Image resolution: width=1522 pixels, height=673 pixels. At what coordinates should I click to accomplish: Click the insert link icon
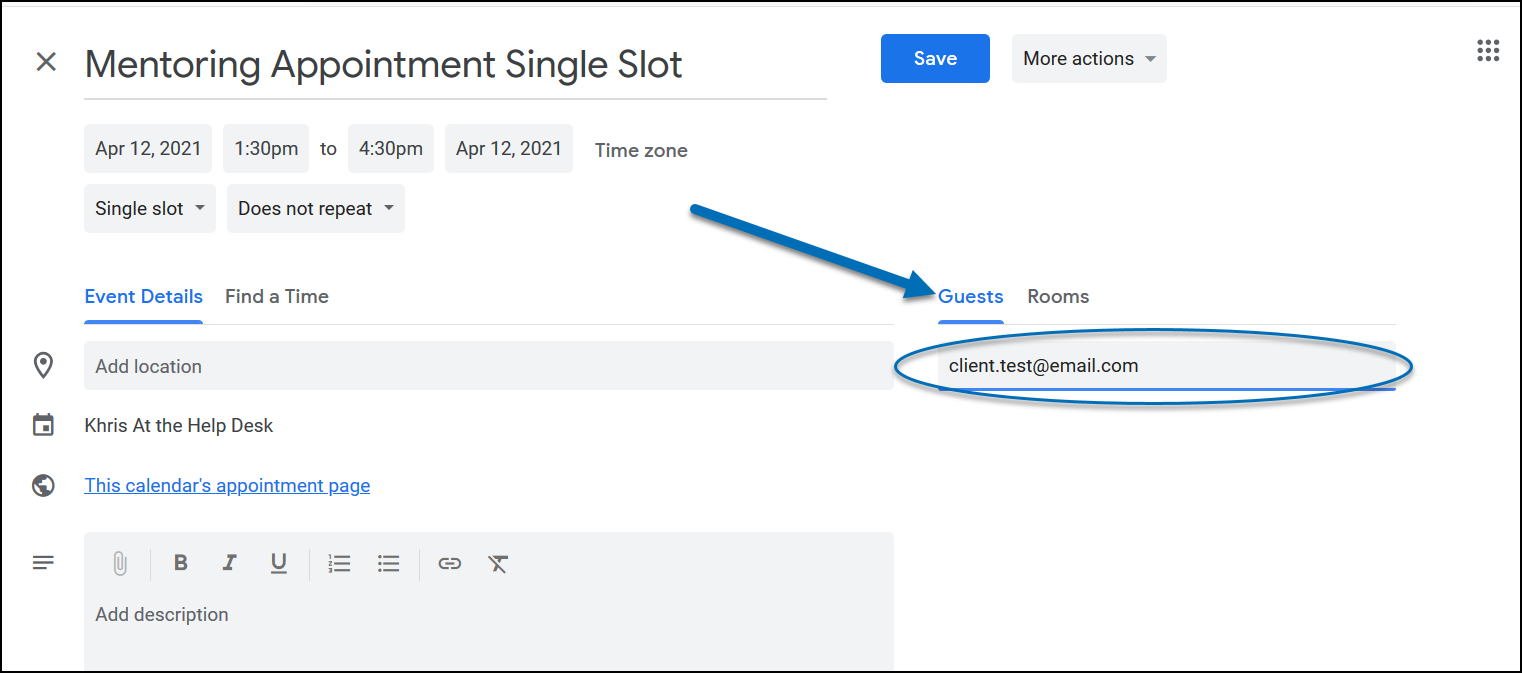click(x=450, y=564)
